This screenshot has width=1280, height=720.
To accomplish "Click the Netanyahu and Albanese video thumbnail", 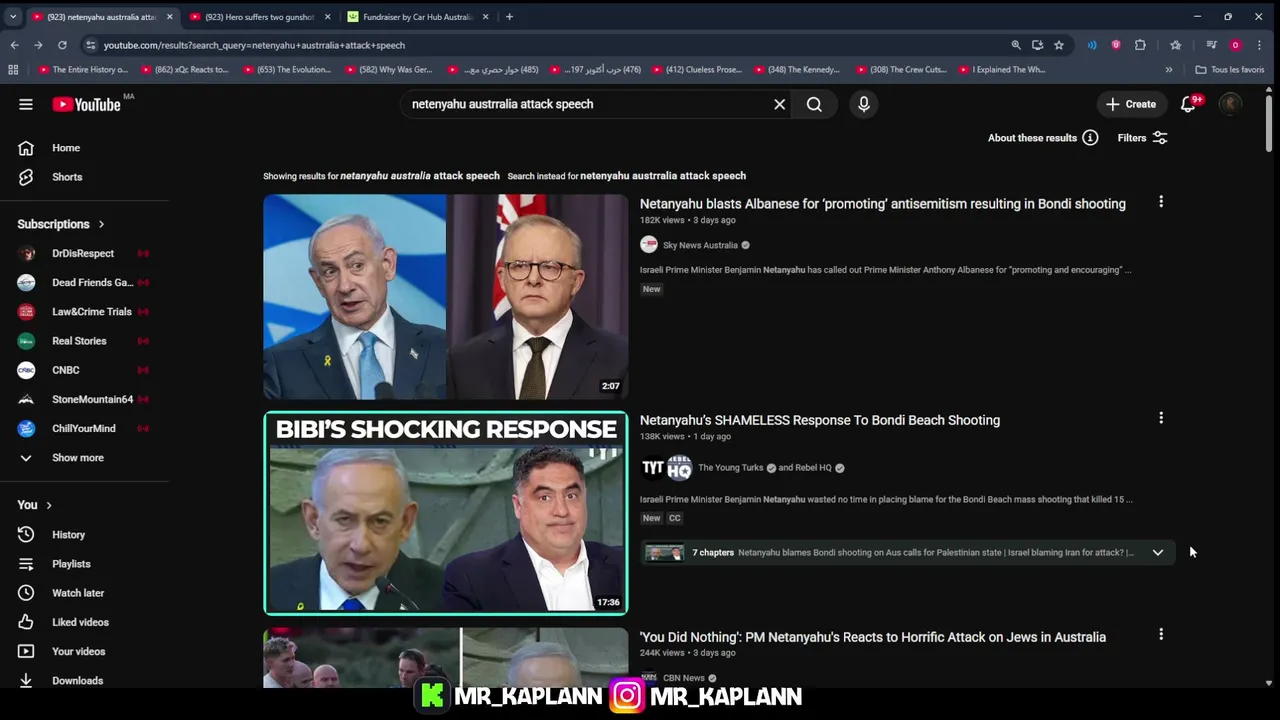I will click(446, 297).
